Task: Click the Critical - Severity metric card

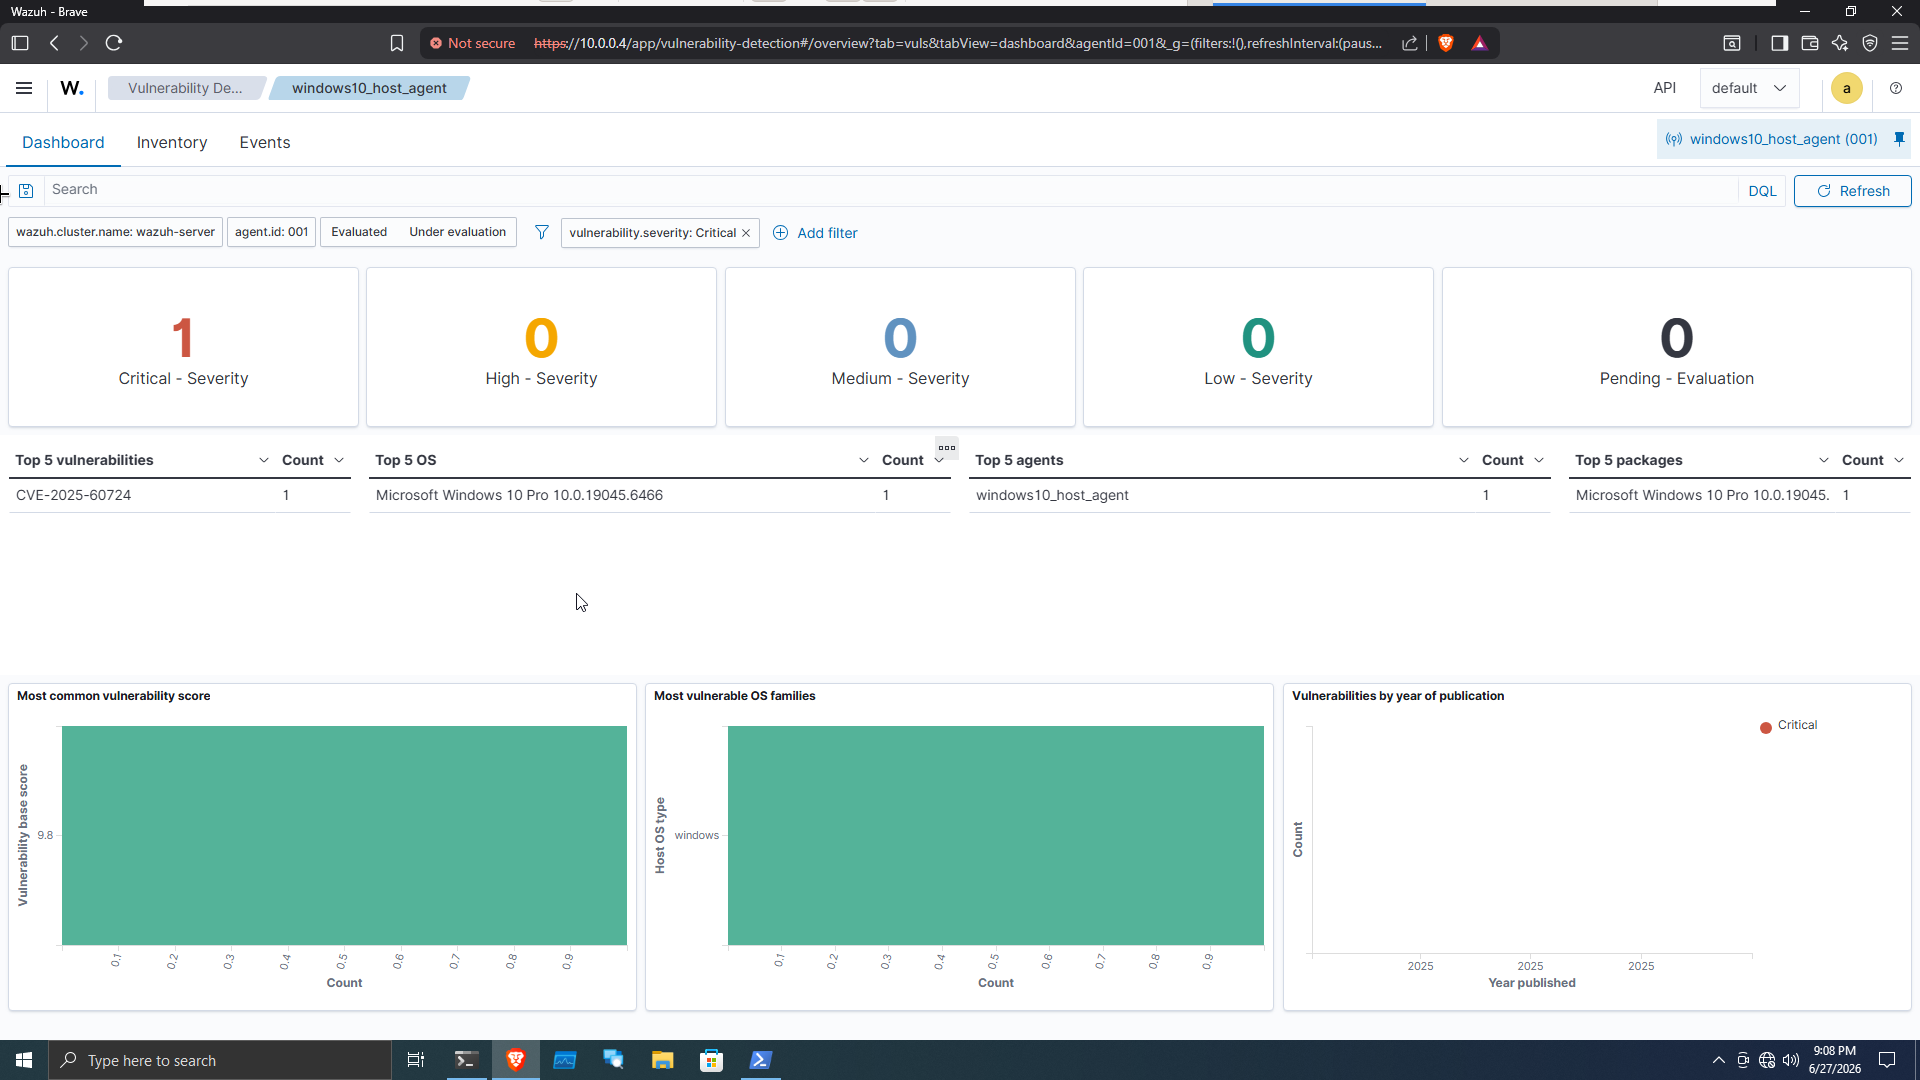Action: [x=183, y=347]
